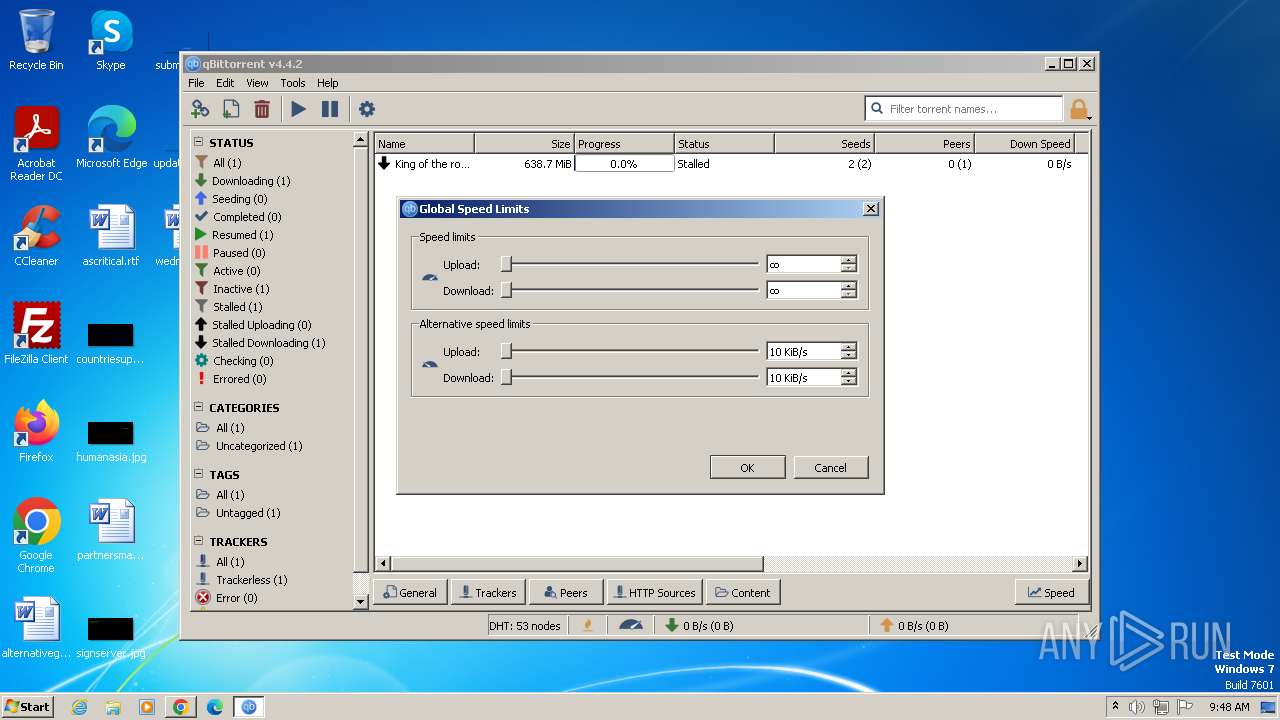Decrease alternative Download limit spin arrow
Image resolution: width=1280 pixels, height=720 pixels.
coord(849,382)
